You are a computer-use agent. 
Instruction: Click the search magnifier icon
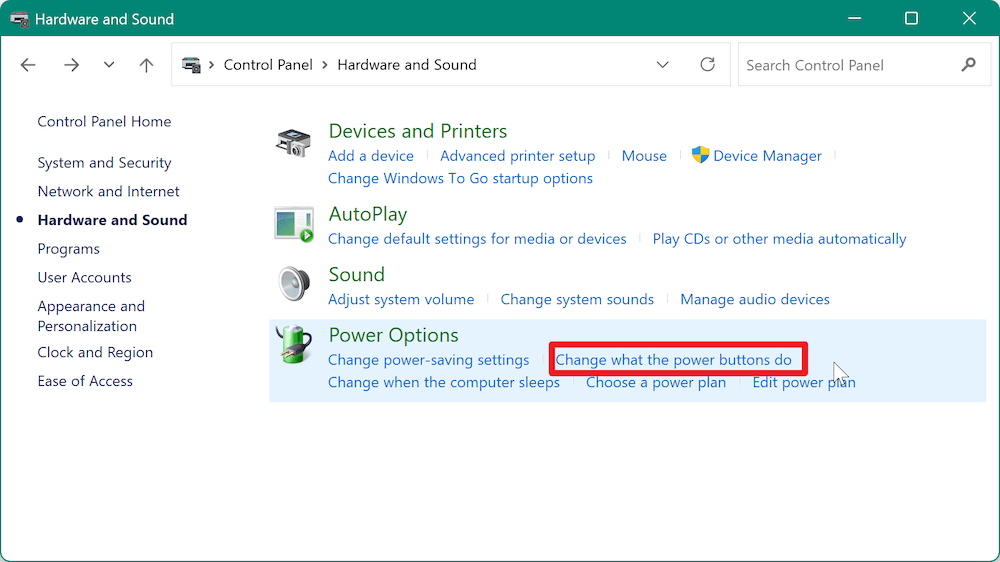pos(967,65)
